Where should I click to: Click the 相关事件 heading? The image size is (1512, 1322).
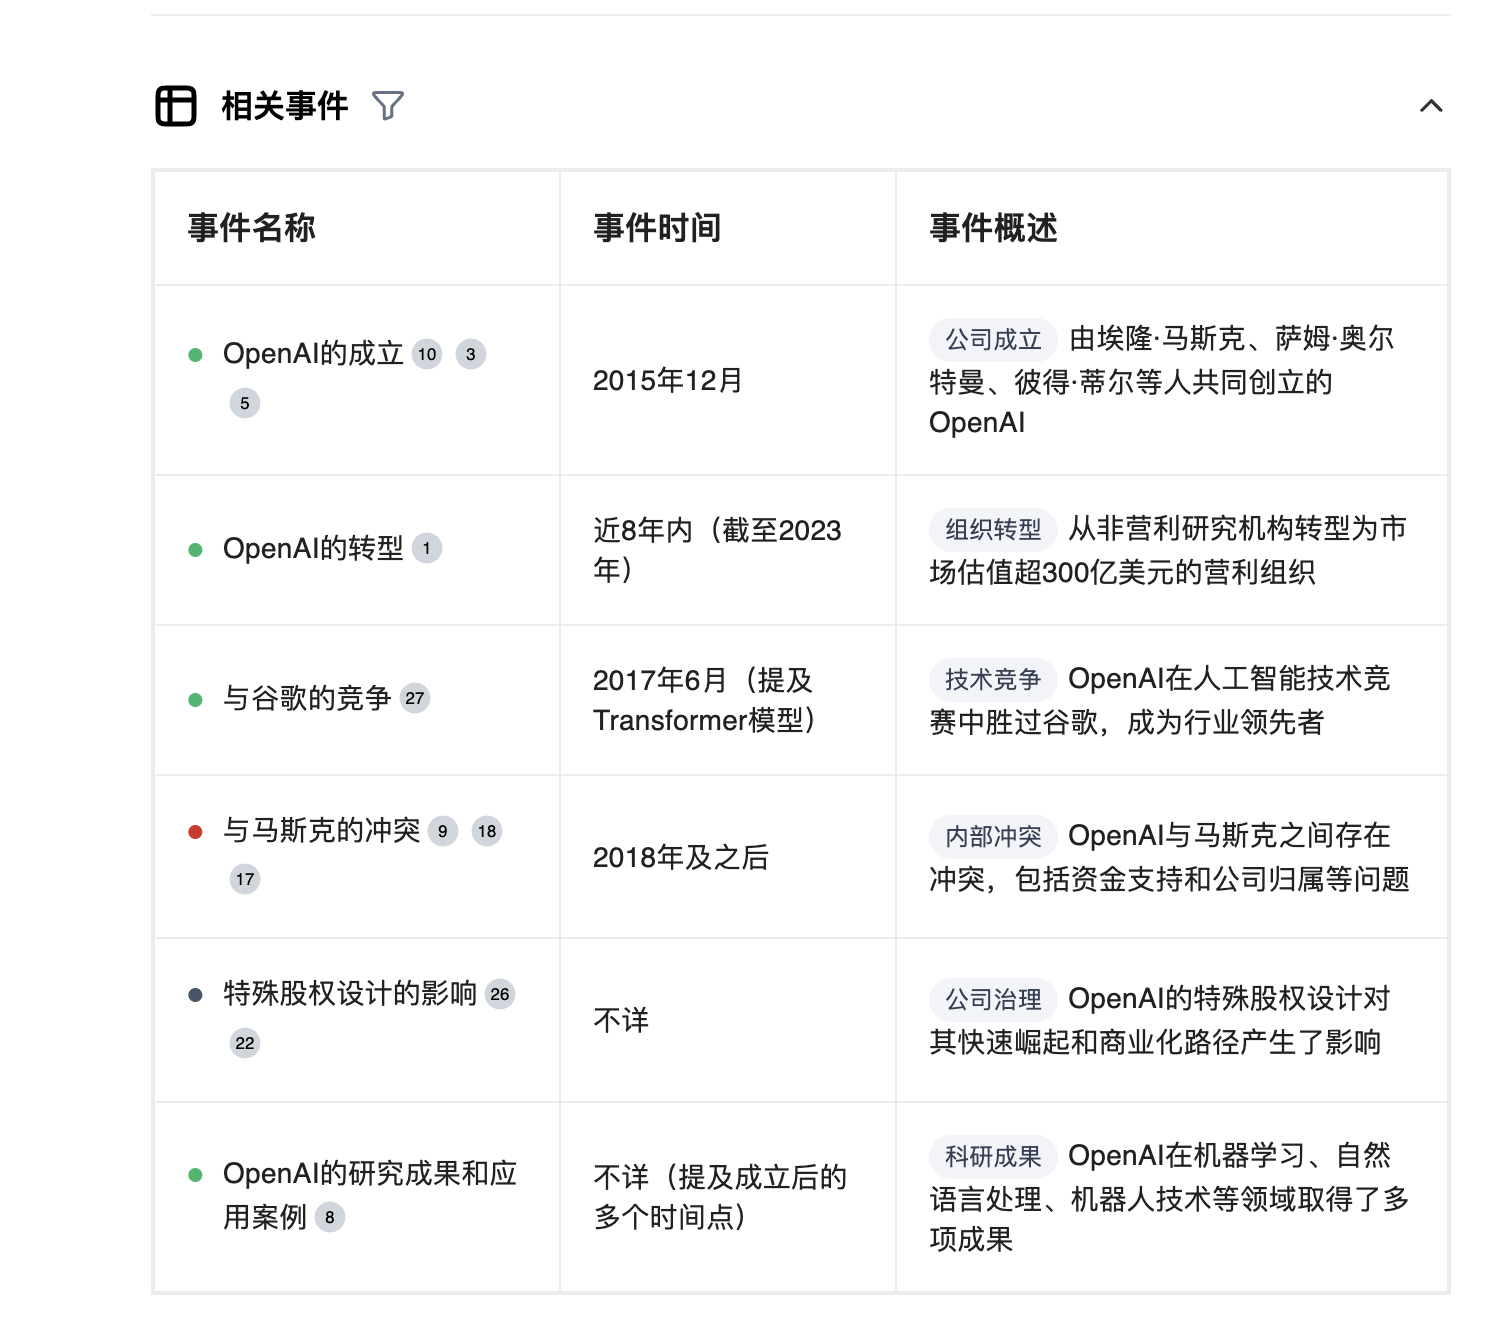tap(285, 106)
